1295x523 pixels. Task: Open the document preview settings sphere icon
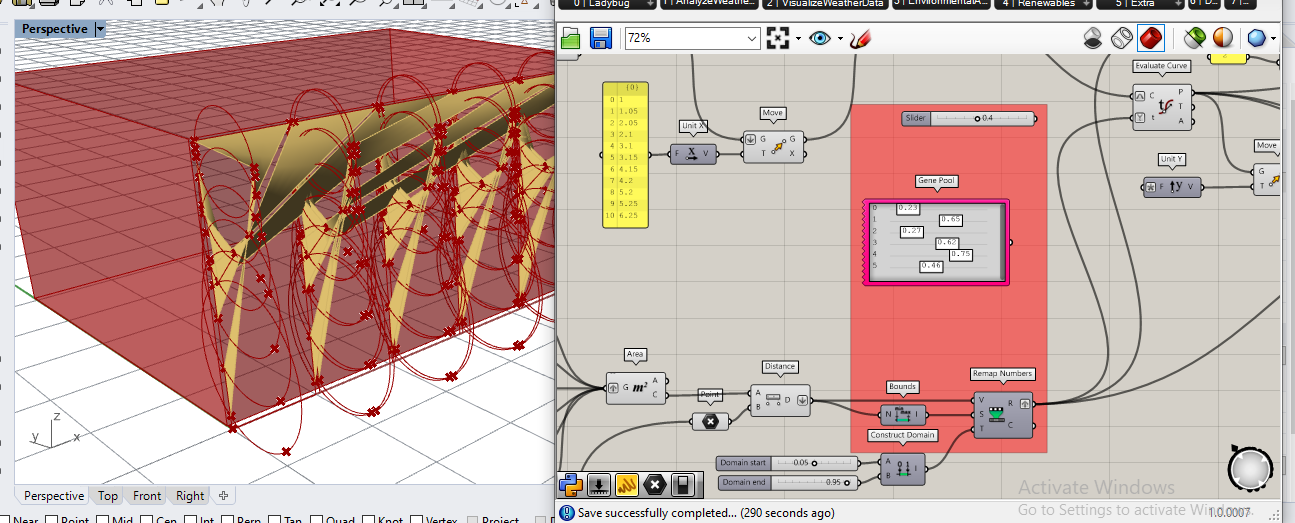pyautogui.click(x=1222, y=39)
